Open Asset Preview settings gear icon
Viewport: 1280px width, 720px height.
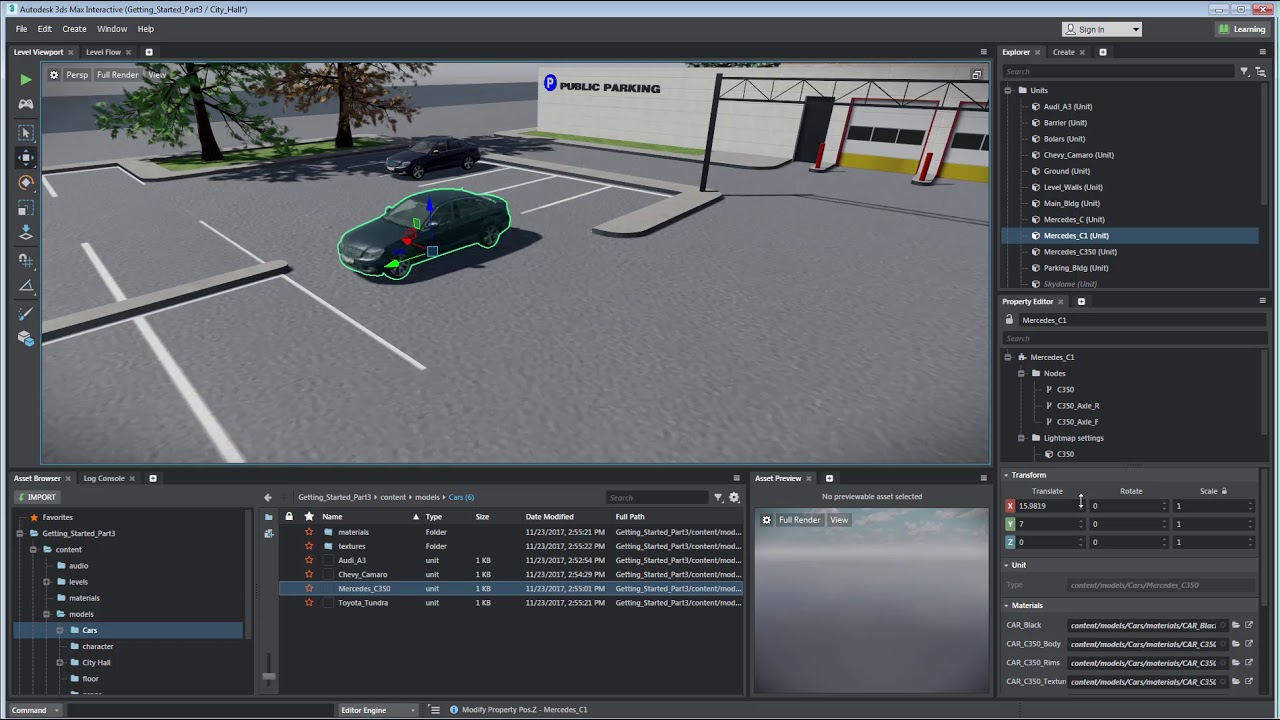767,520
